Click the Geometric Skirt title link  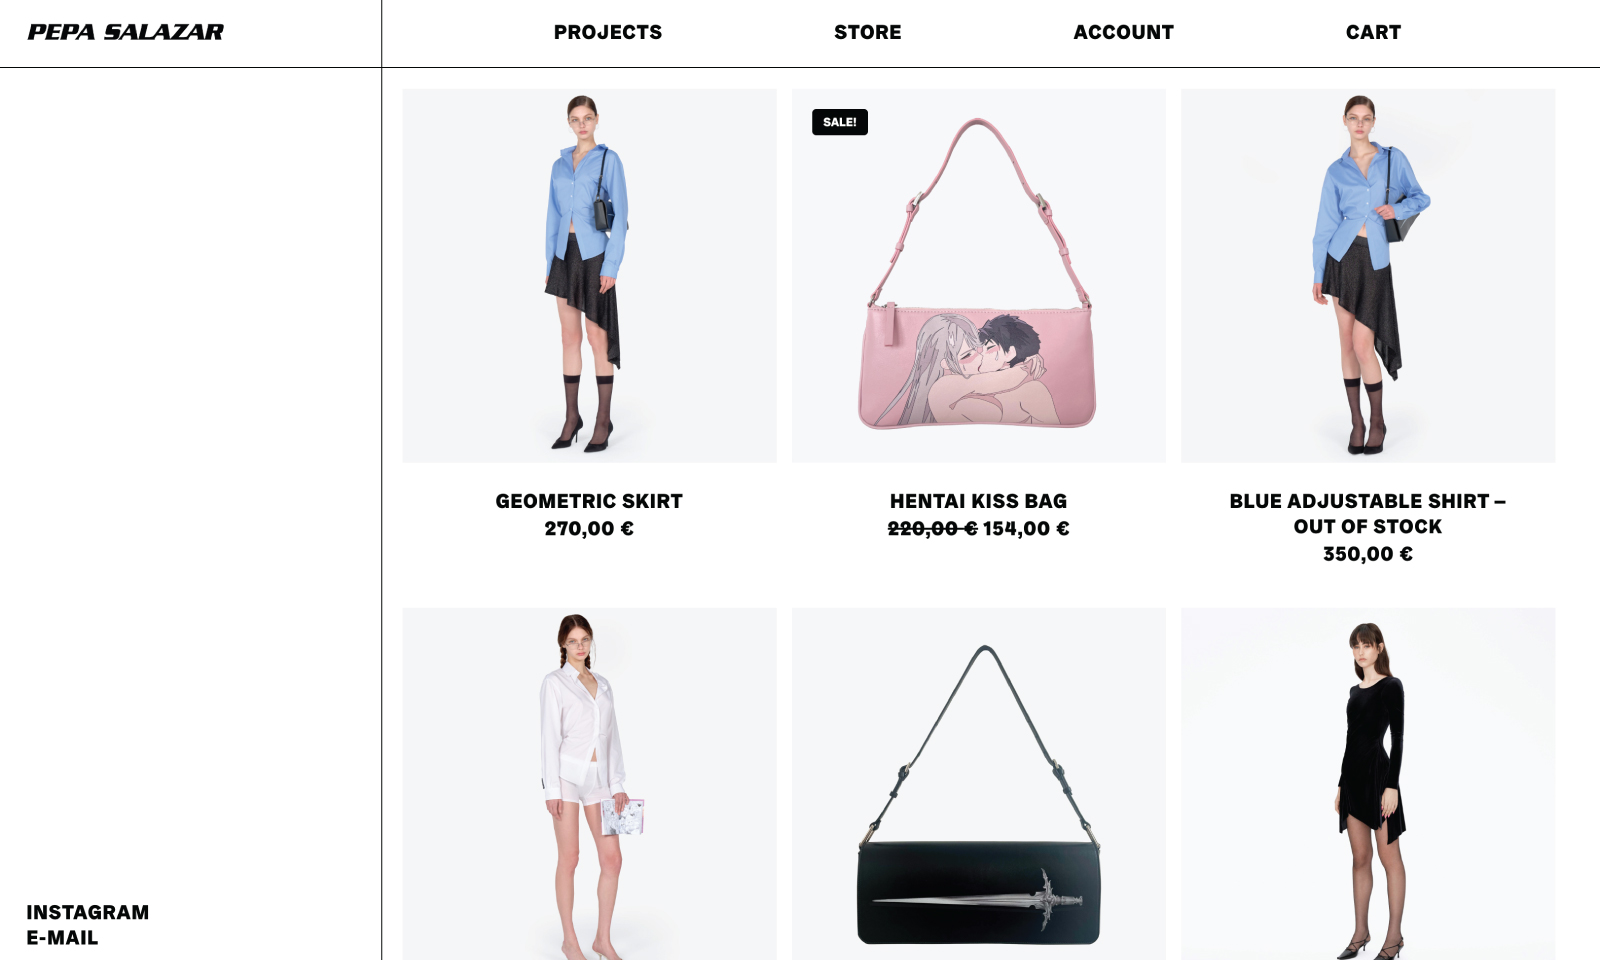[589, 501]
